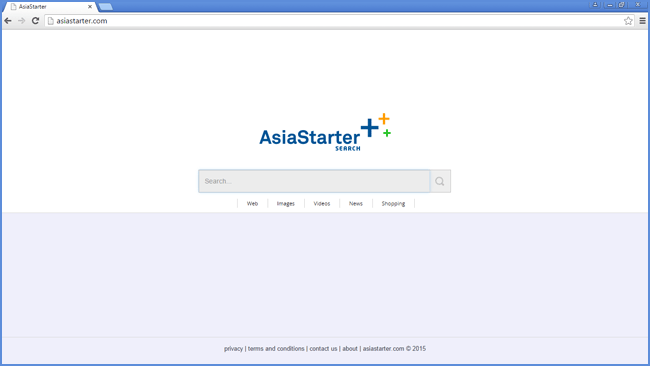The image size is (650, 366).
Task: Click the magnifier search button
Action: pos(440,181)
